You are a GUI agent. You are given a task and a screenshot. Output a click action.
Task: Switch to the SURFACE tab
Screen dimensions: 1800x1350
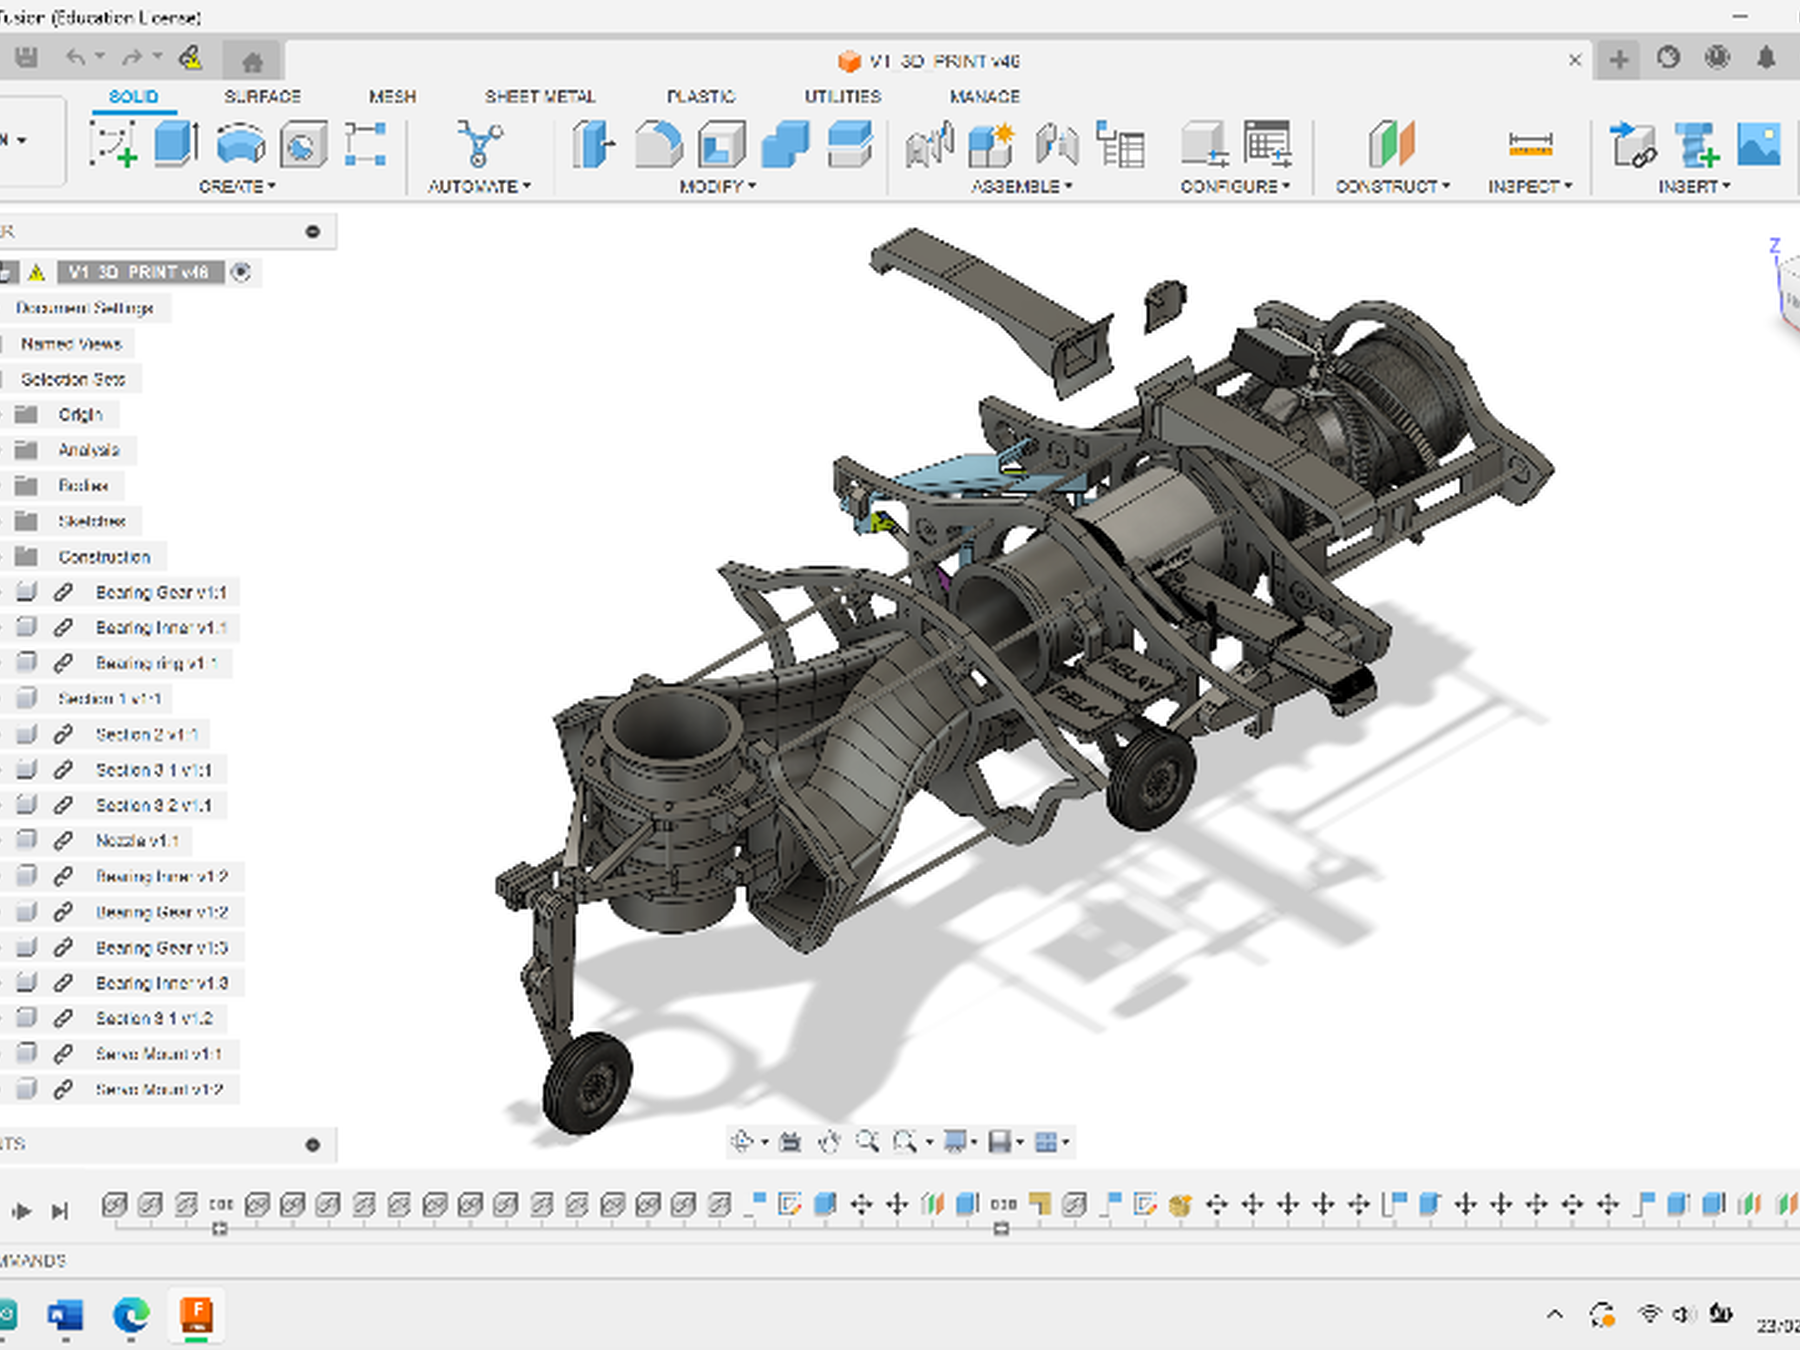click(x=262, y=96)
